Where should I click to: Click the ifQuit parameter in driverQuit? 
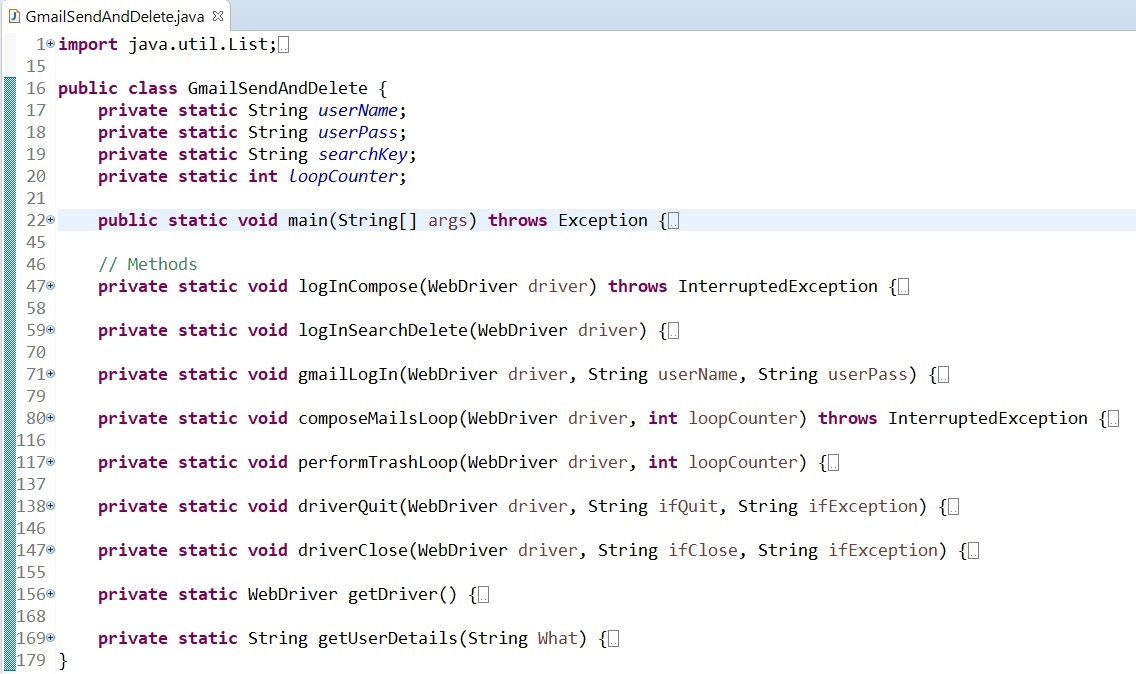tap(688, 507)
